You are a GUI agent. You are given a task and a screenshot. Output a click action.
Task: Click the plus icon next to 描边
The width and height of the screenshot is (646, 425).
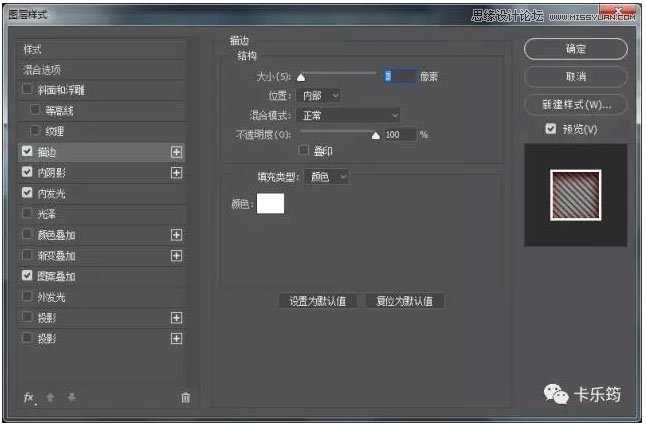pyautogui.click(x=177, y=152)
